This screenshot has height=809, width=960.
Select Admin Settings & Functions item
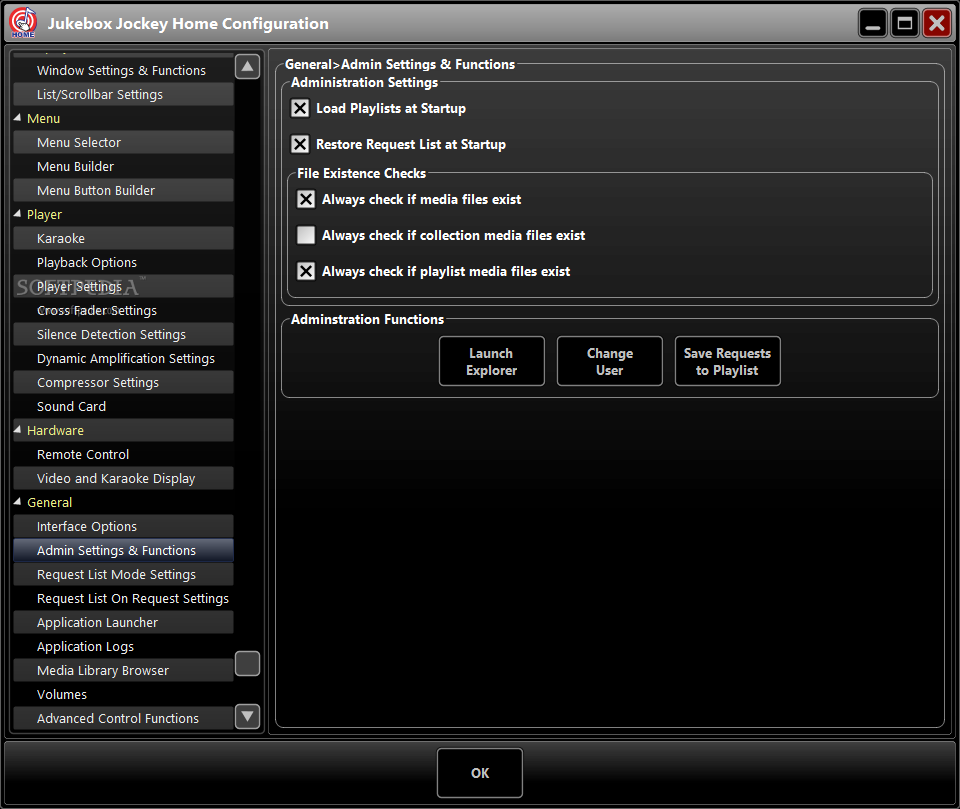[x=123, y=550]
